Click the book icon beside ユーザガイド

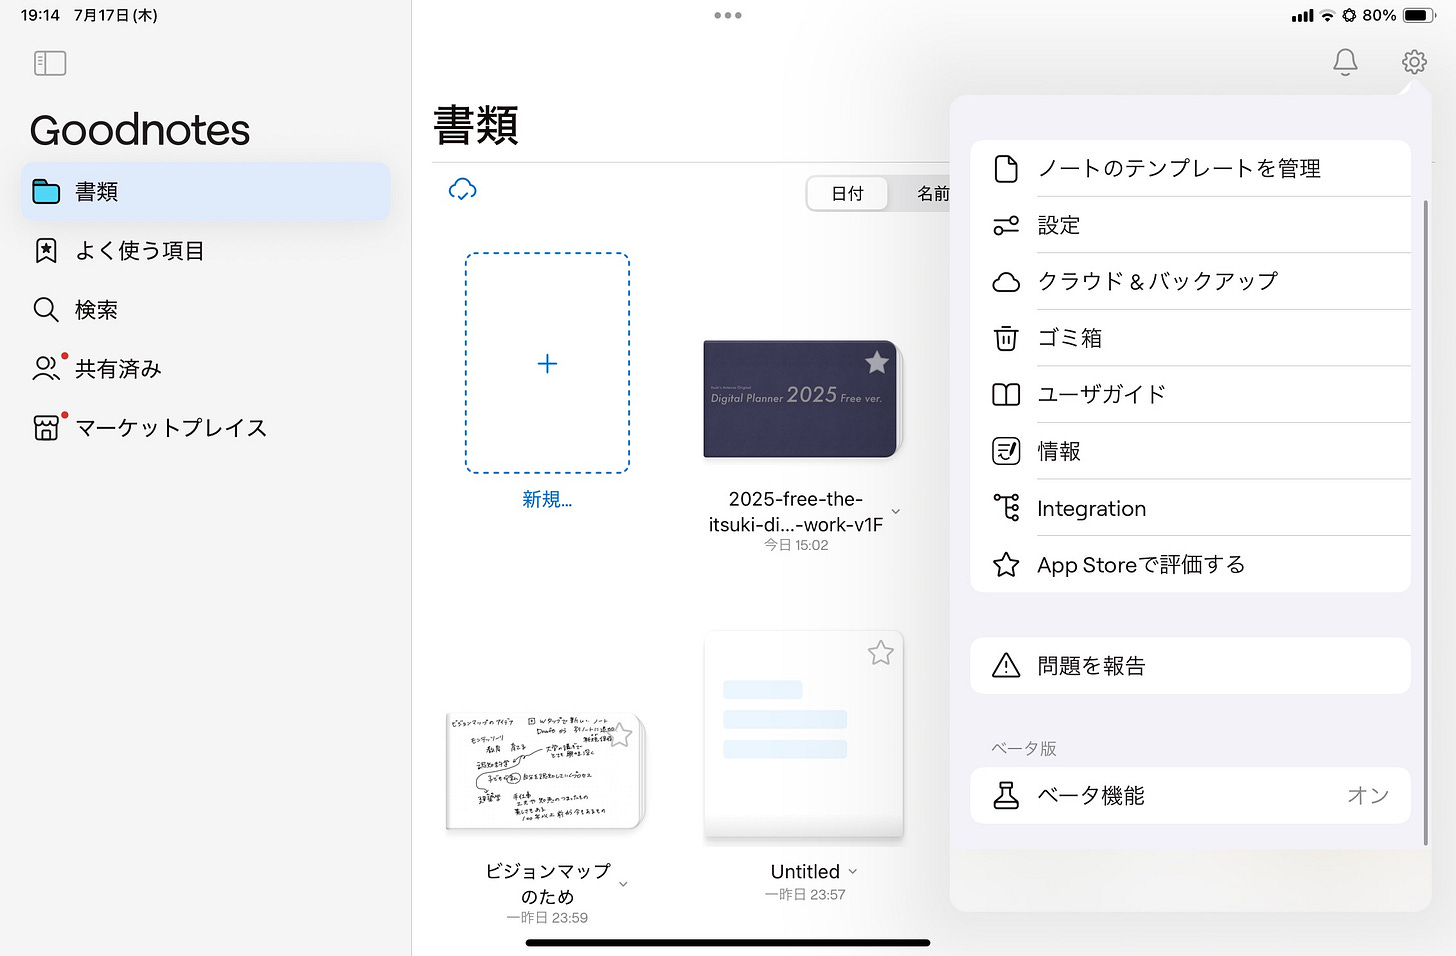[1006, 394]
